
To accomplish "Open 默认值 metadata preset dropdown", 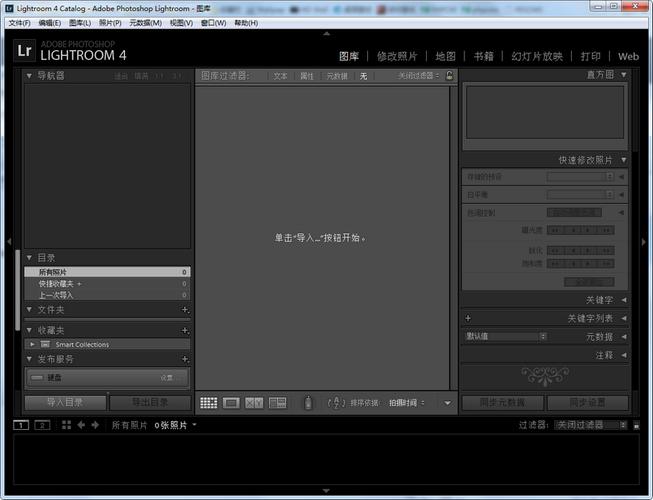I will pos(506,336).
